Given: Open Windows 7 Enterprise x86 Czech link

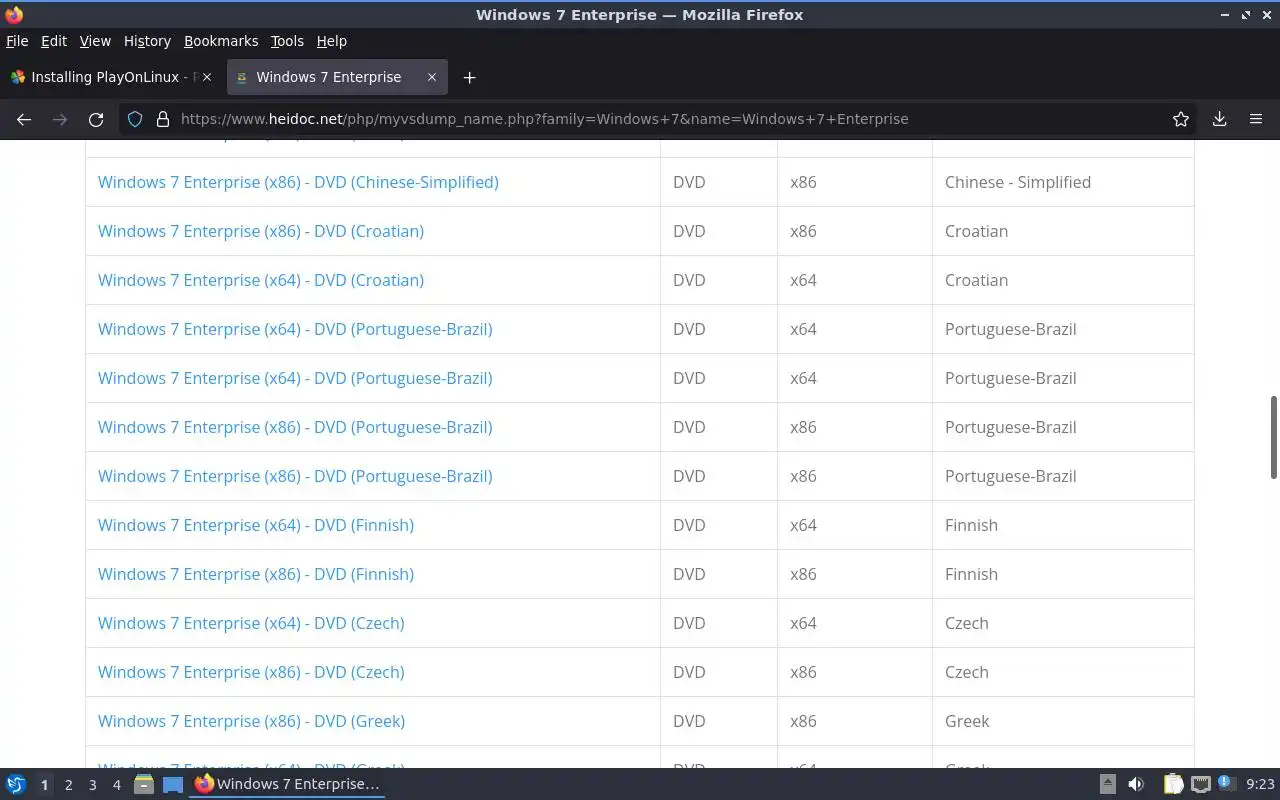Looking at the screenshot, I should tap(251, 672).
